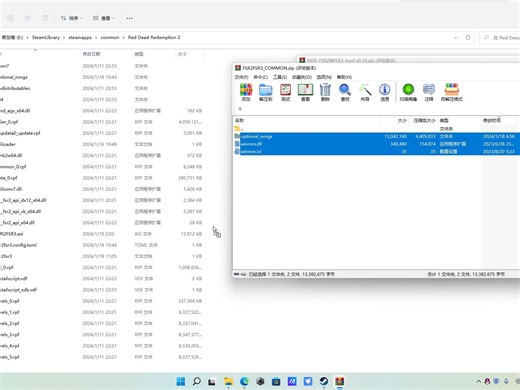Select the levels_5.rpf file in Explorer
The width and height of the screenshot is (520, 390).
point(101,357)
